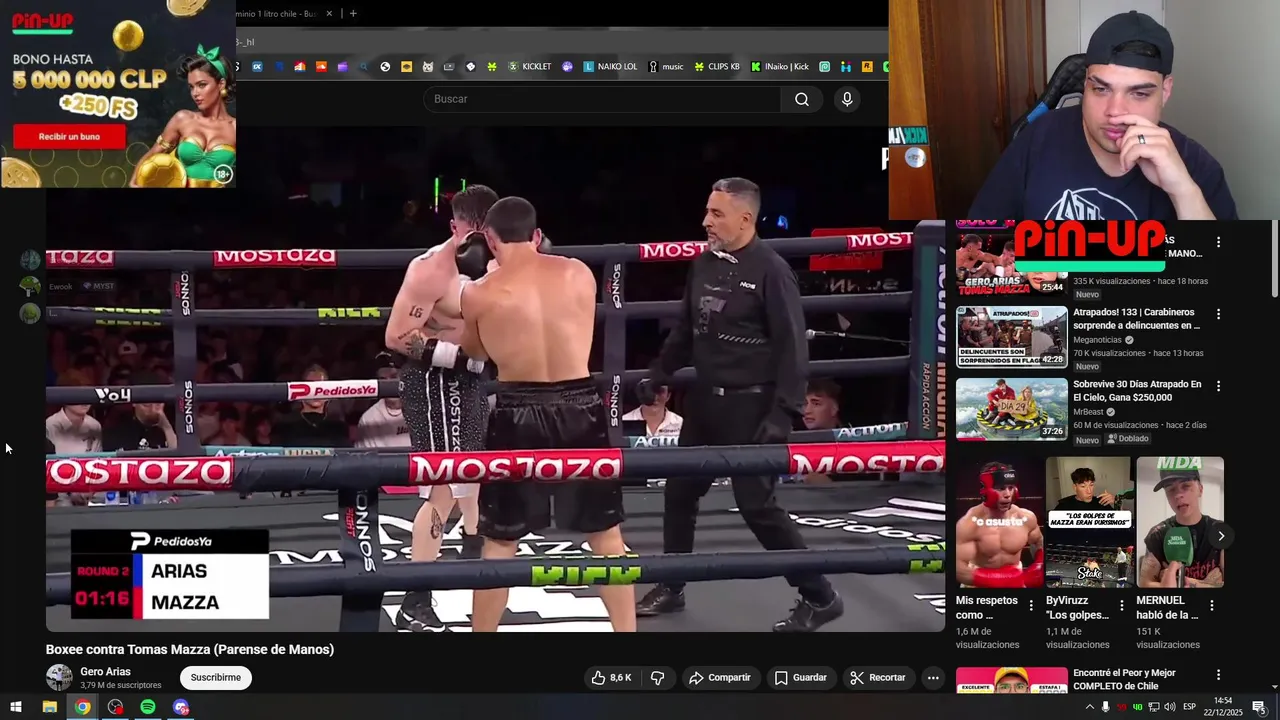Focus the Buscar search field
Image resolution: width=1280 pixels, height=720 pixels.
point(602,99)
